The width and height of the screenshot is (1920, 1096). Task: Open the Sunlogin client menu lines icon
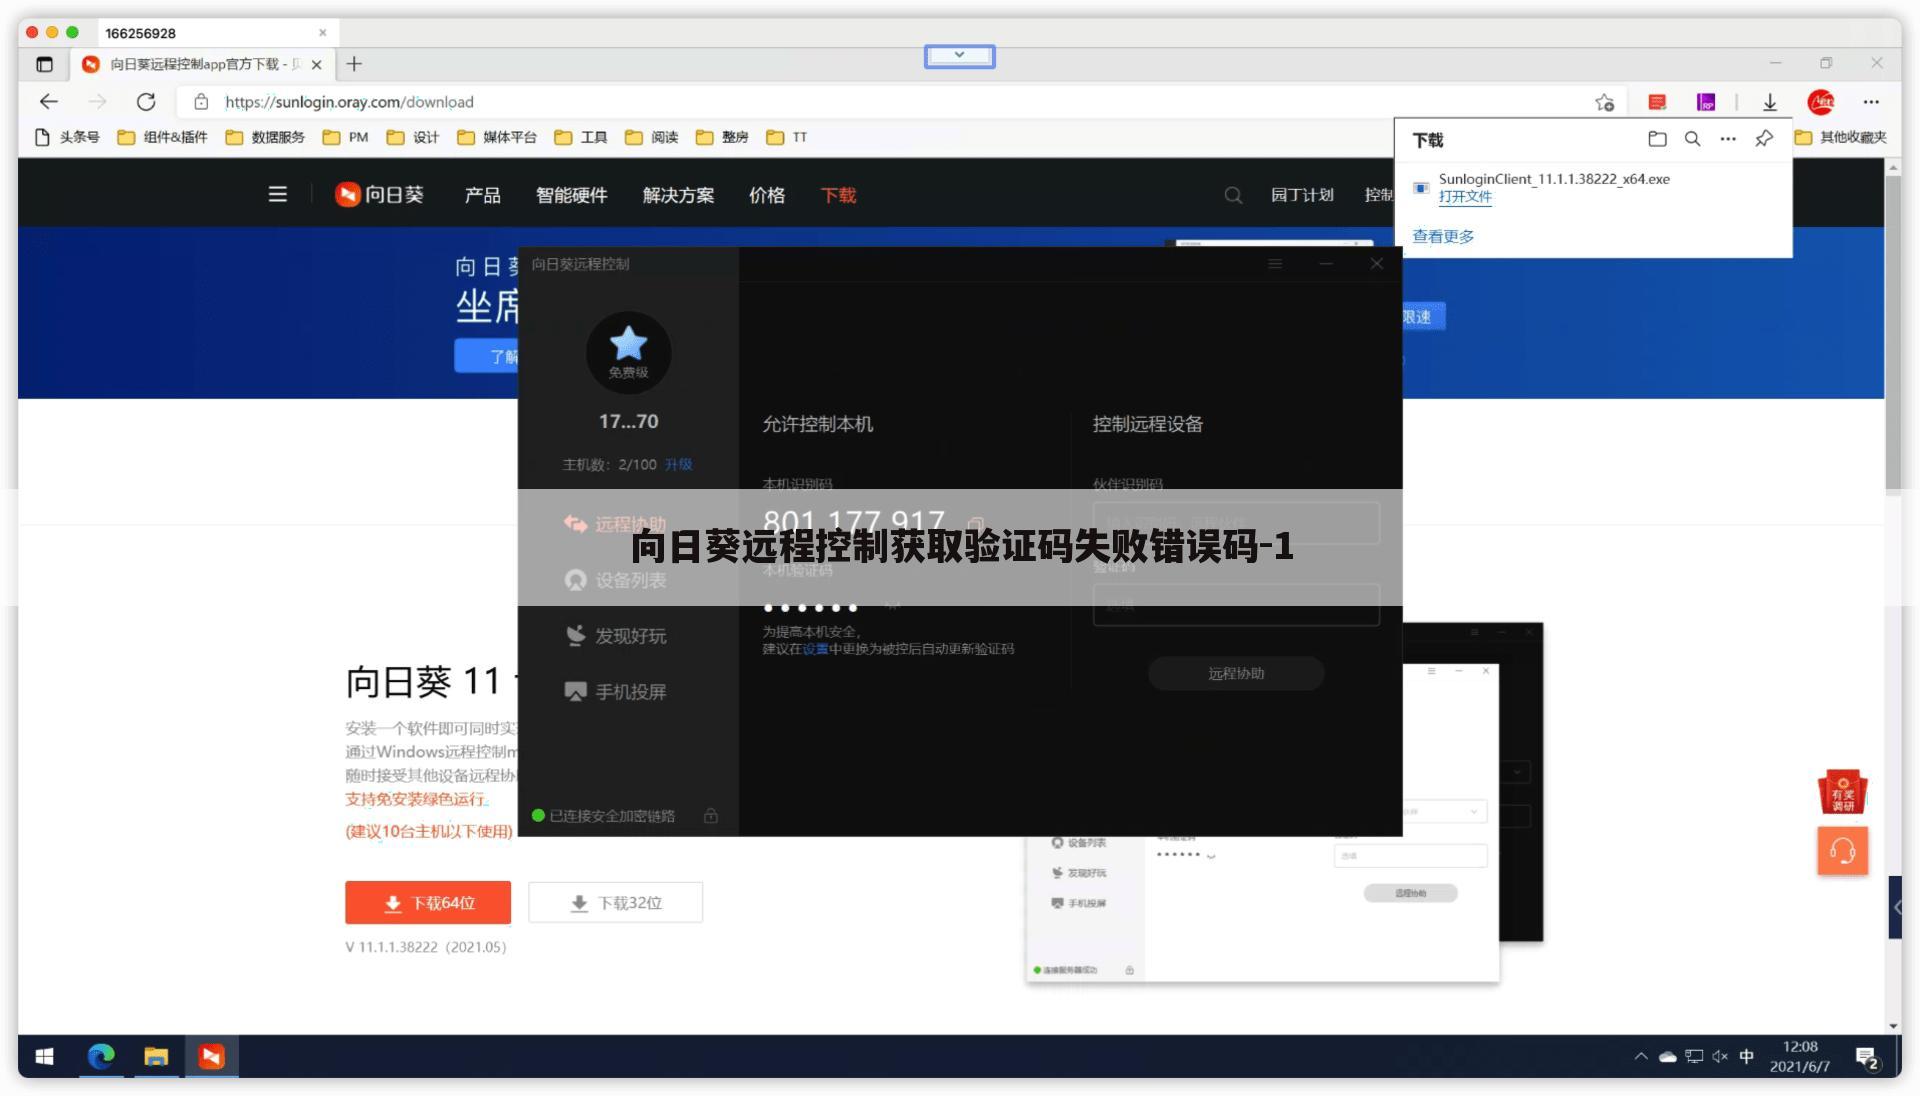click(1275, 264)
